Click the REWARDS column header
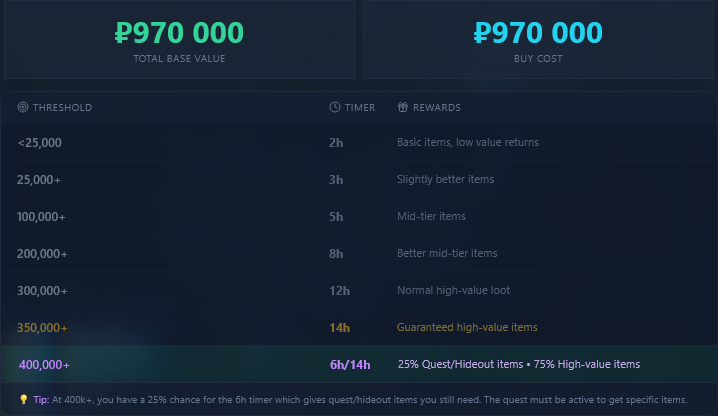718x416 pixels. tap(437, 108)
